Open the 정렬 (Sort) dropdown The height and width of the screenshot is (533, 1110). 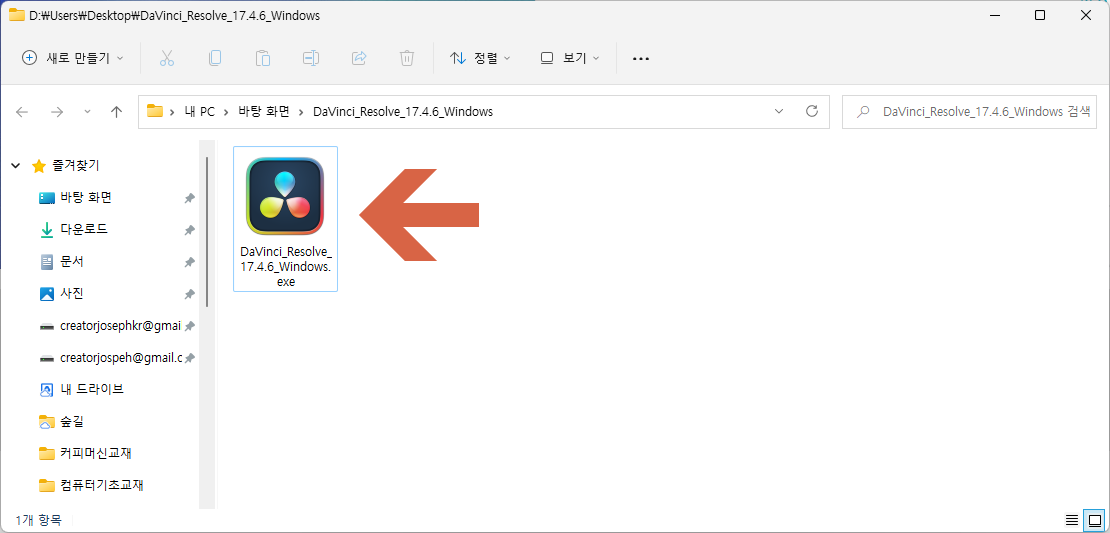click(481, 58)
